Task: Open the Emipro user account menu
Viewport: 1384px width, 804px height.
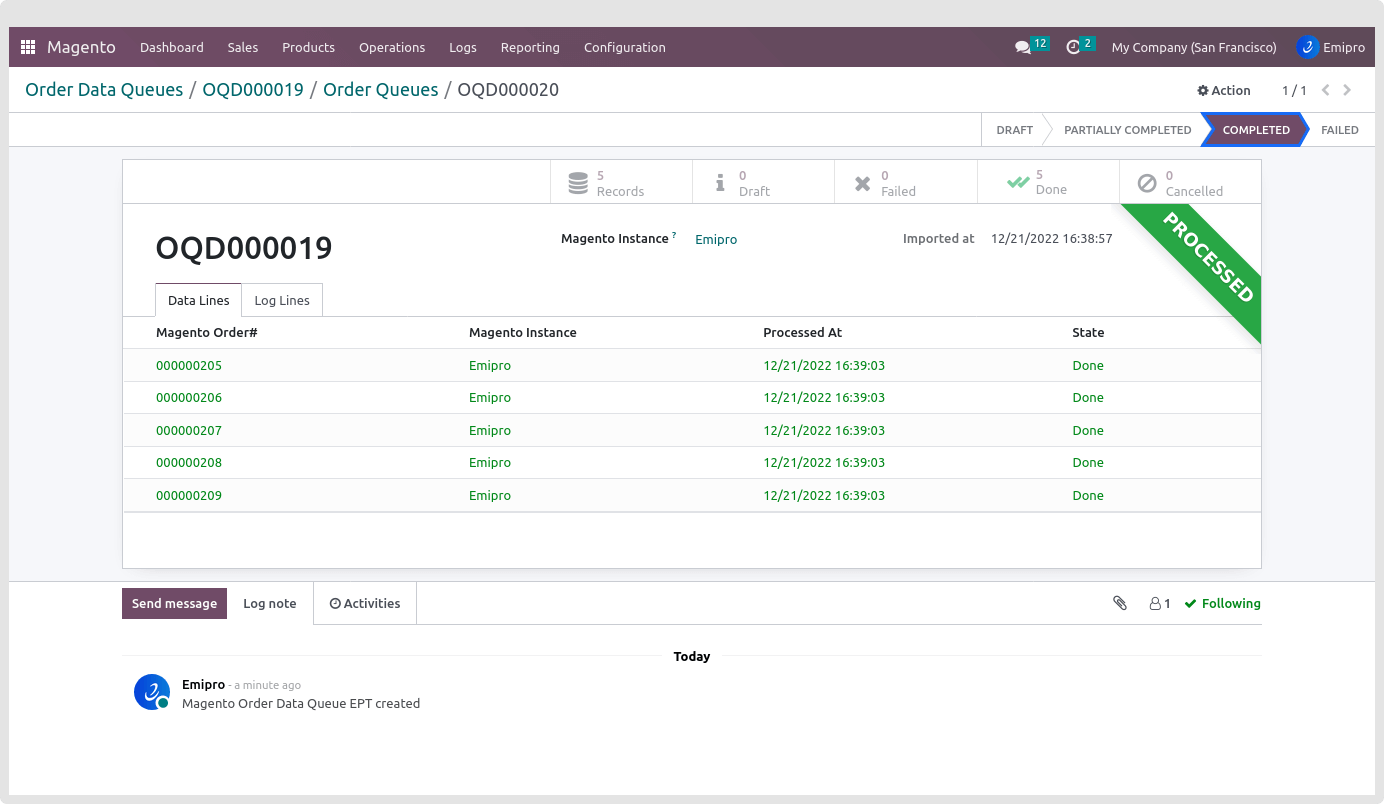Action: coord(1330,47)
